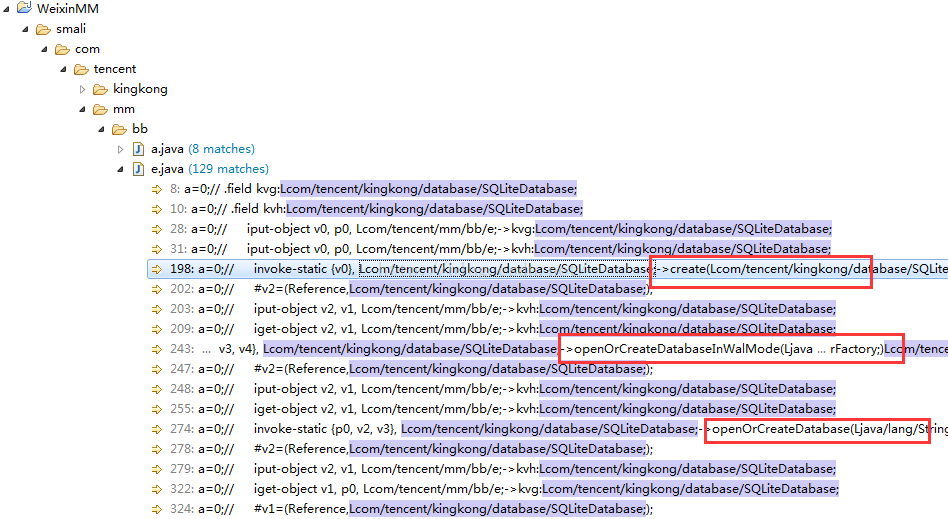Click match arrow icon for line 243

pyautogui.click(x=157, y=349)
